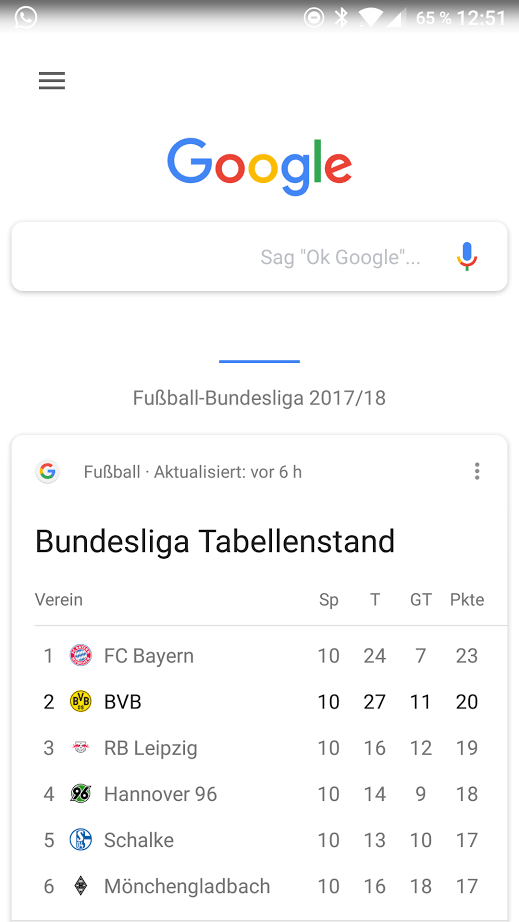Tap the microphone voice search icon
519x922 pixels.
(x=467, y=256)
